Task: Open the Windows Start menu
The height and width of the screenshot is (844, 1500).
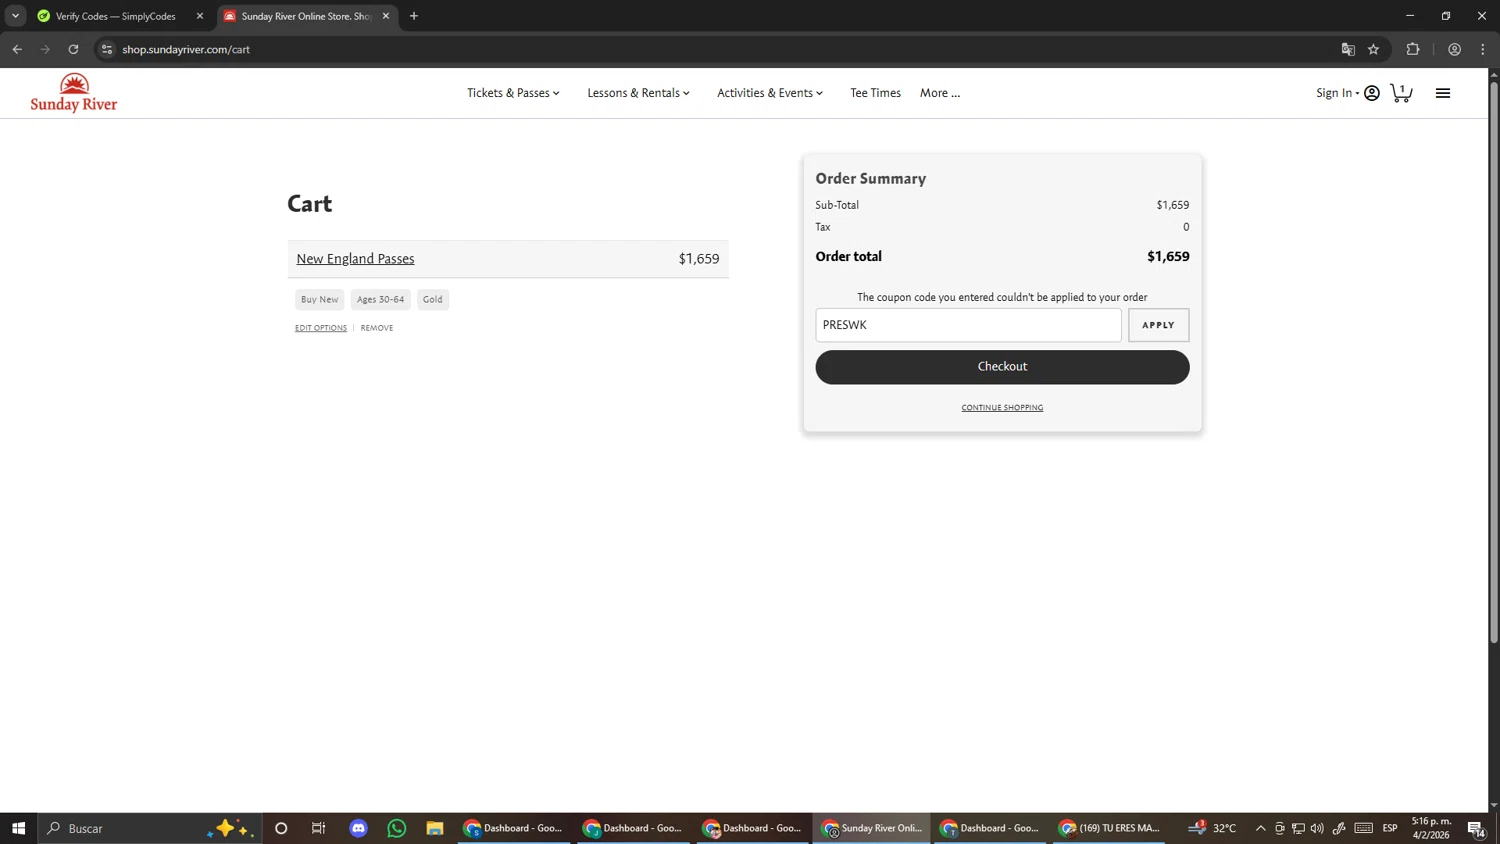Action: pyautogui.click(x=18, y=828)
